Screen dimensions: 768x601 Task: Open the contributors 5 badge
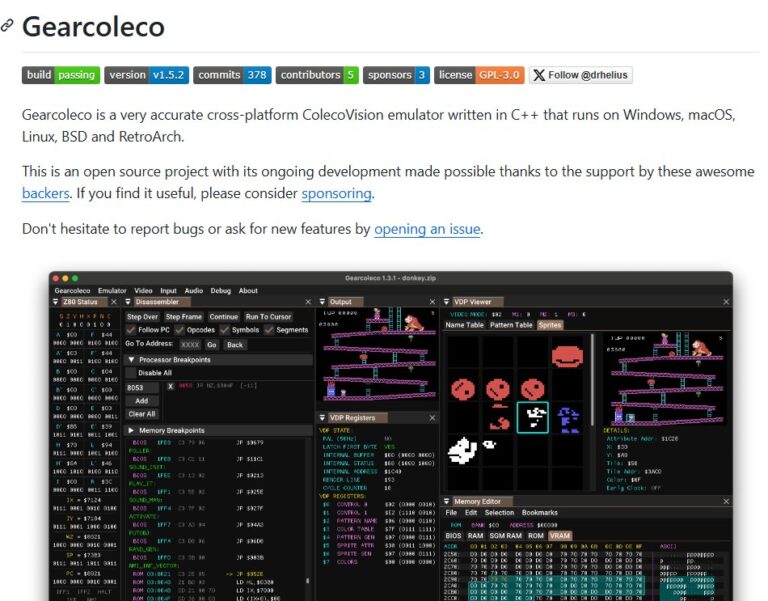(317, 75)
